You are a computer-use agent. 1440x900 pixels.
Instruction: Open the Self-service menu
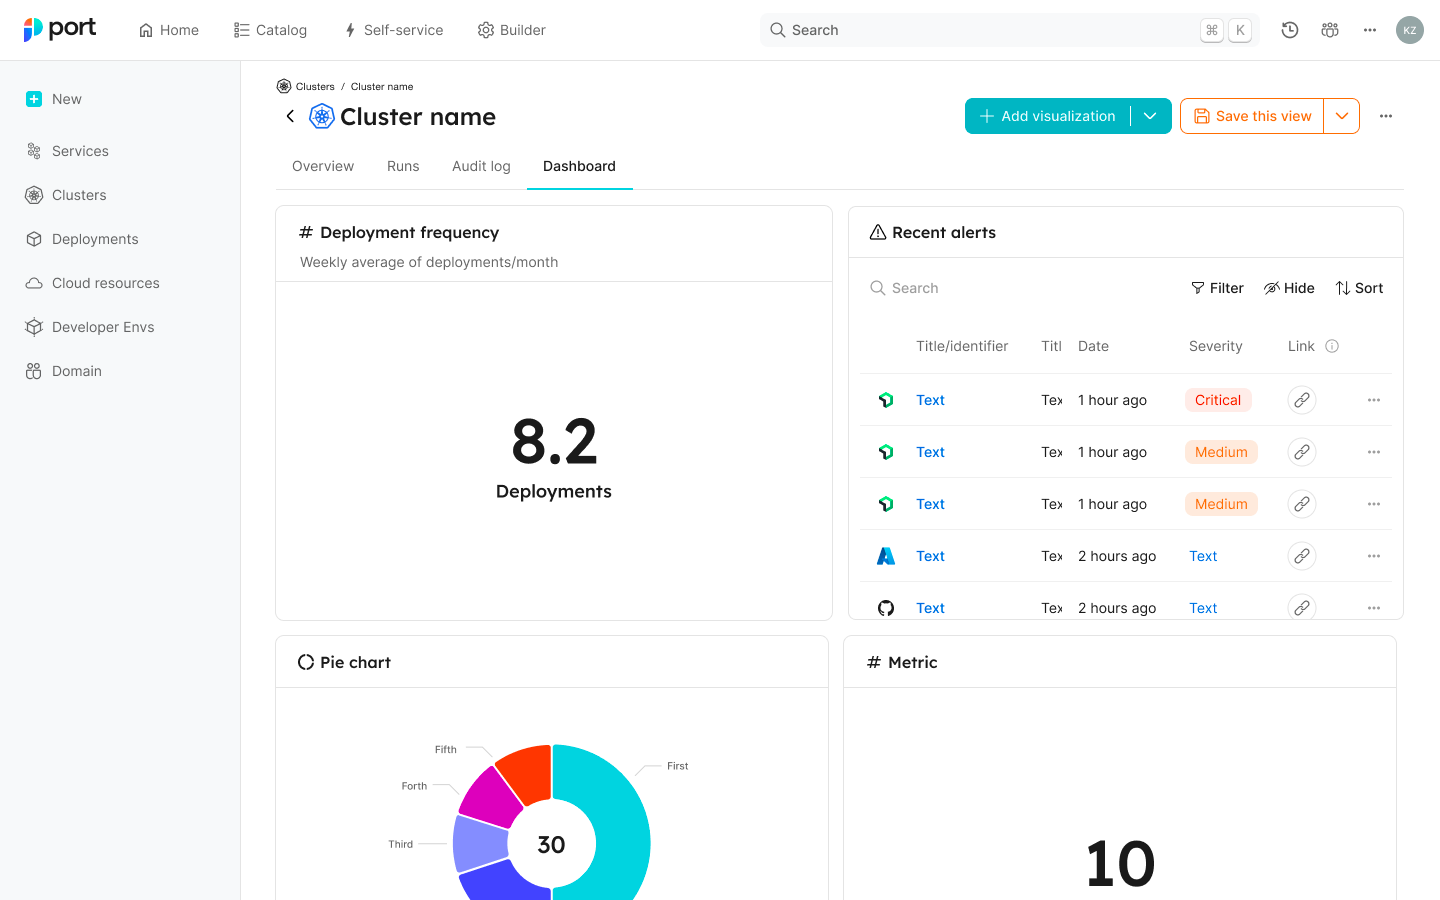click(x=393, y=30)
